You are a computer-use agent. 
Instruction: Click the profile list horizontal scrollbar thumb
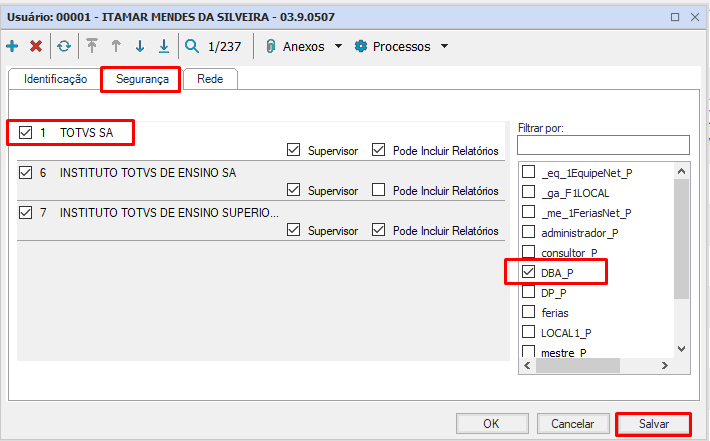point(578,365)
